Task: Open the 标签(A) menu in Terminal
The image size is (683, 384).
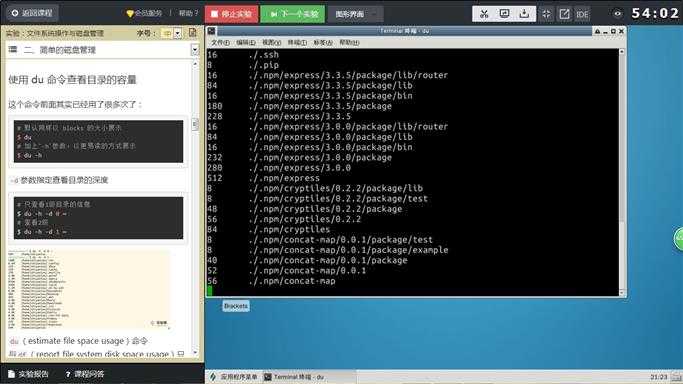Action: 323,42
